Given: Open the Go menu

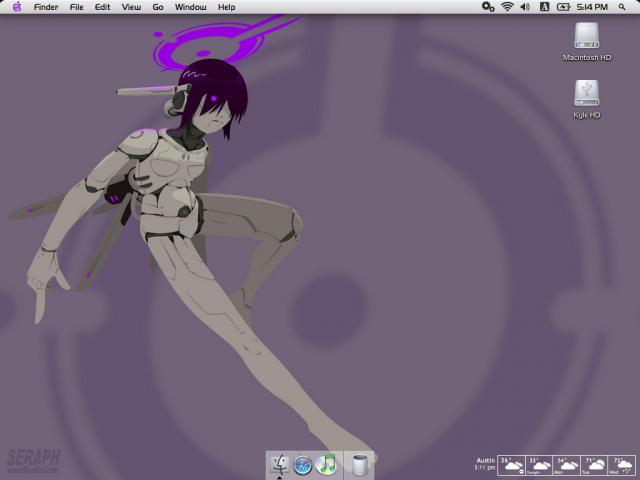Looking at the screenshot, I should click(158, 7).
